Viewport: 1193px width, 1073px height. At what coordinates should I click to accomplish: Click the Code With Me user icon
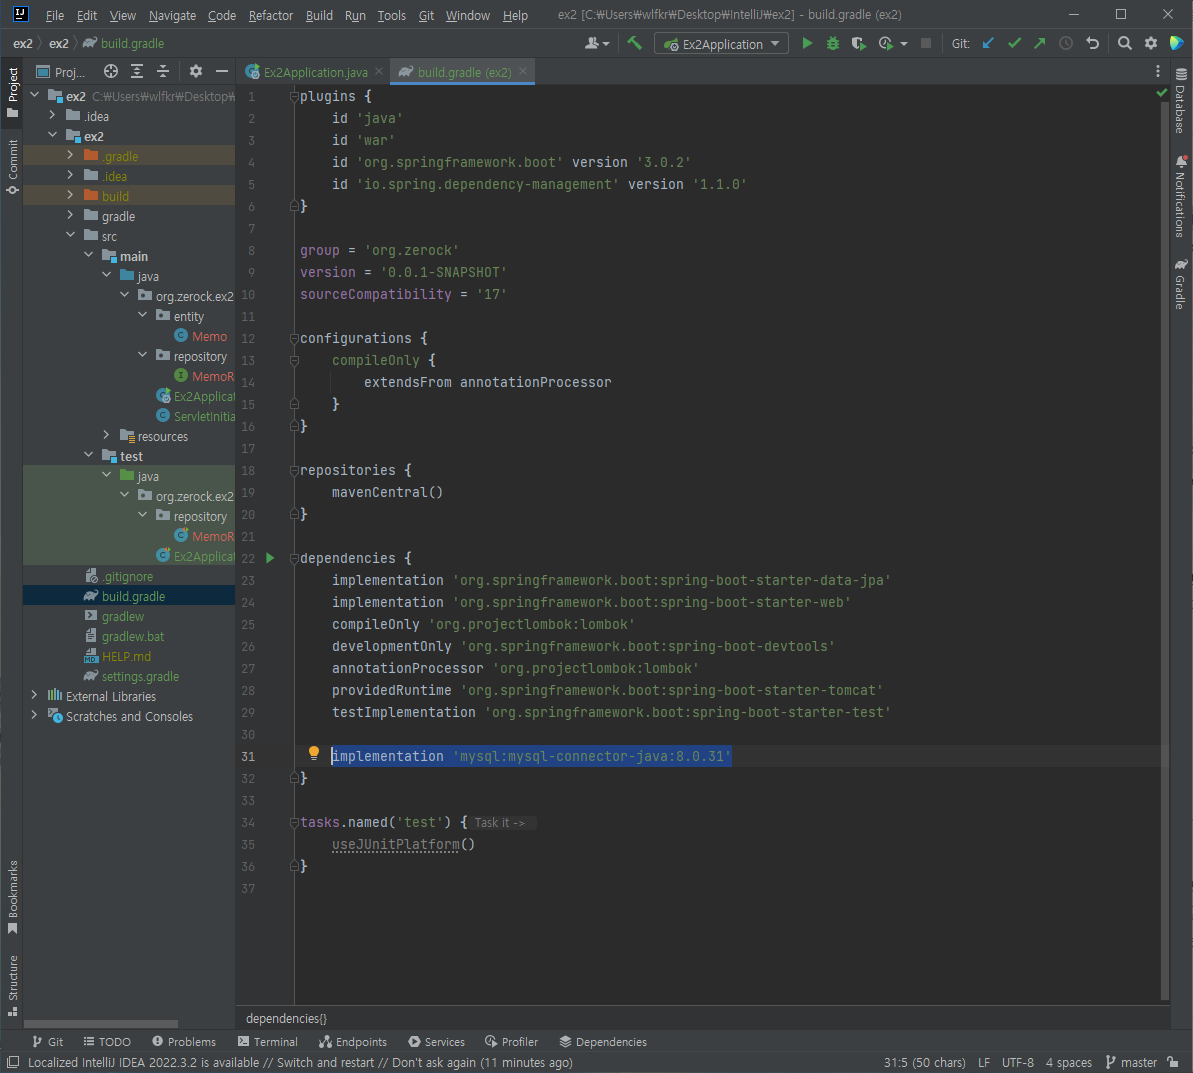(x=596, y=43)
